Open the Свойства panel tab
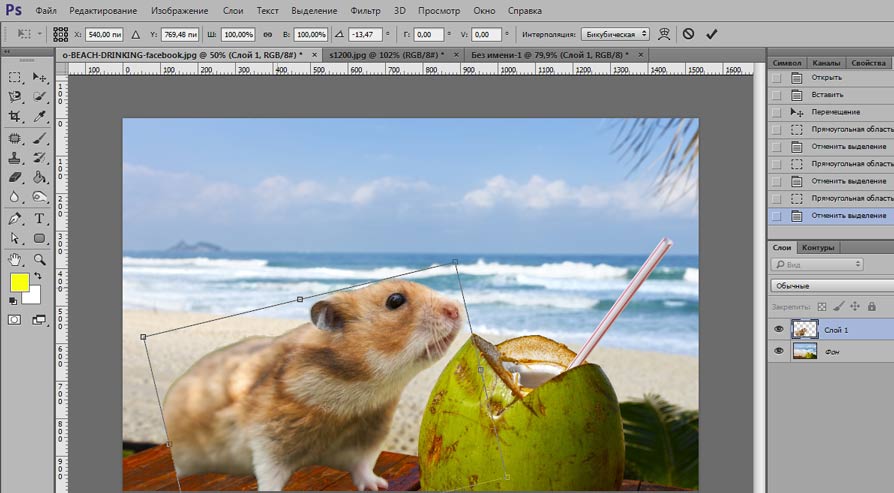The height and width of the screenshot is (493, 894). click(868, 63)
